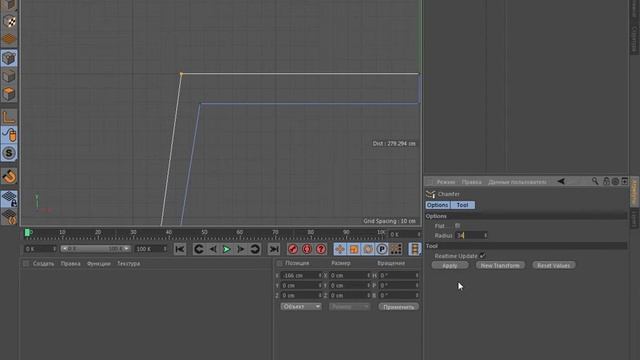Viewport: 640px width, 360px height.
Task: Click the Radius field stepper arrows
Action: click(x=485, y=236)
